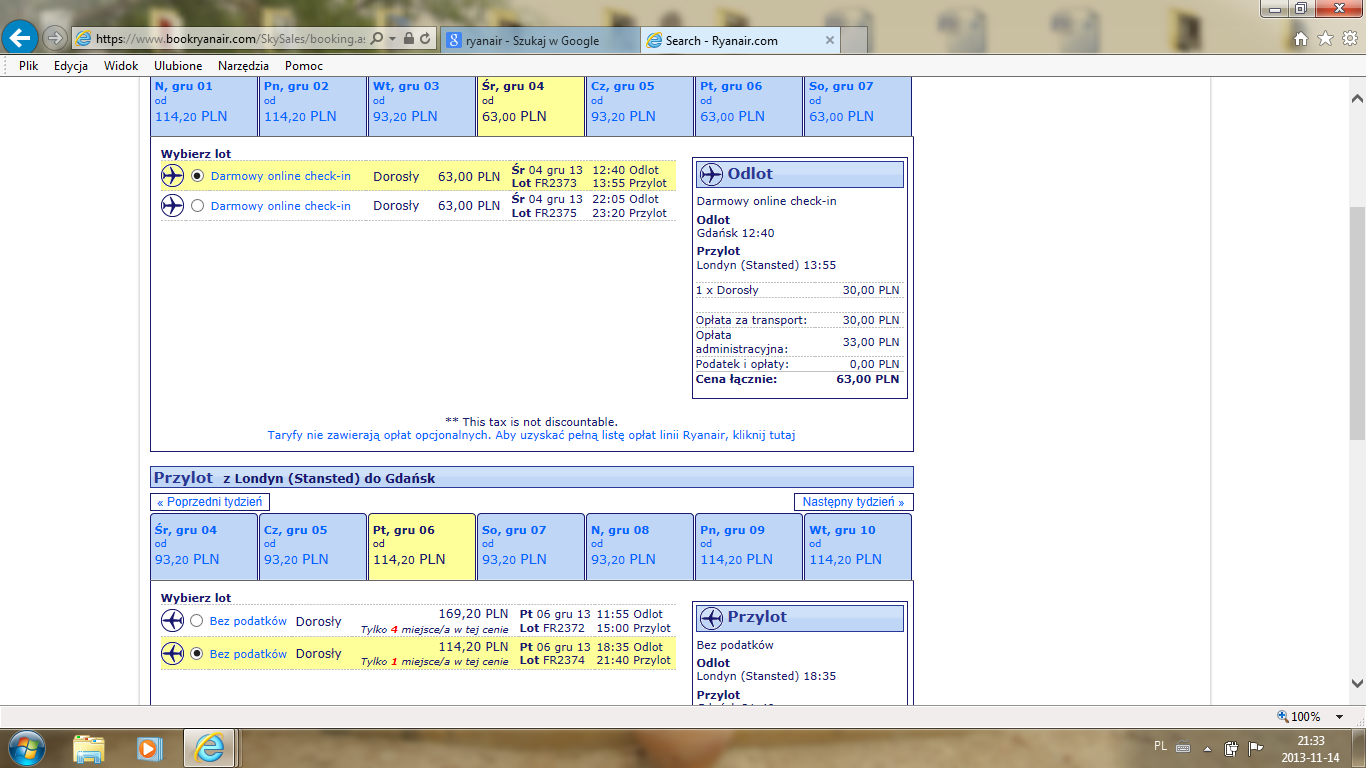This screenshot has height=768, width=1366.
Task: Open 'Bez podatków' link for flight FR2372
Action: (248, 621)
